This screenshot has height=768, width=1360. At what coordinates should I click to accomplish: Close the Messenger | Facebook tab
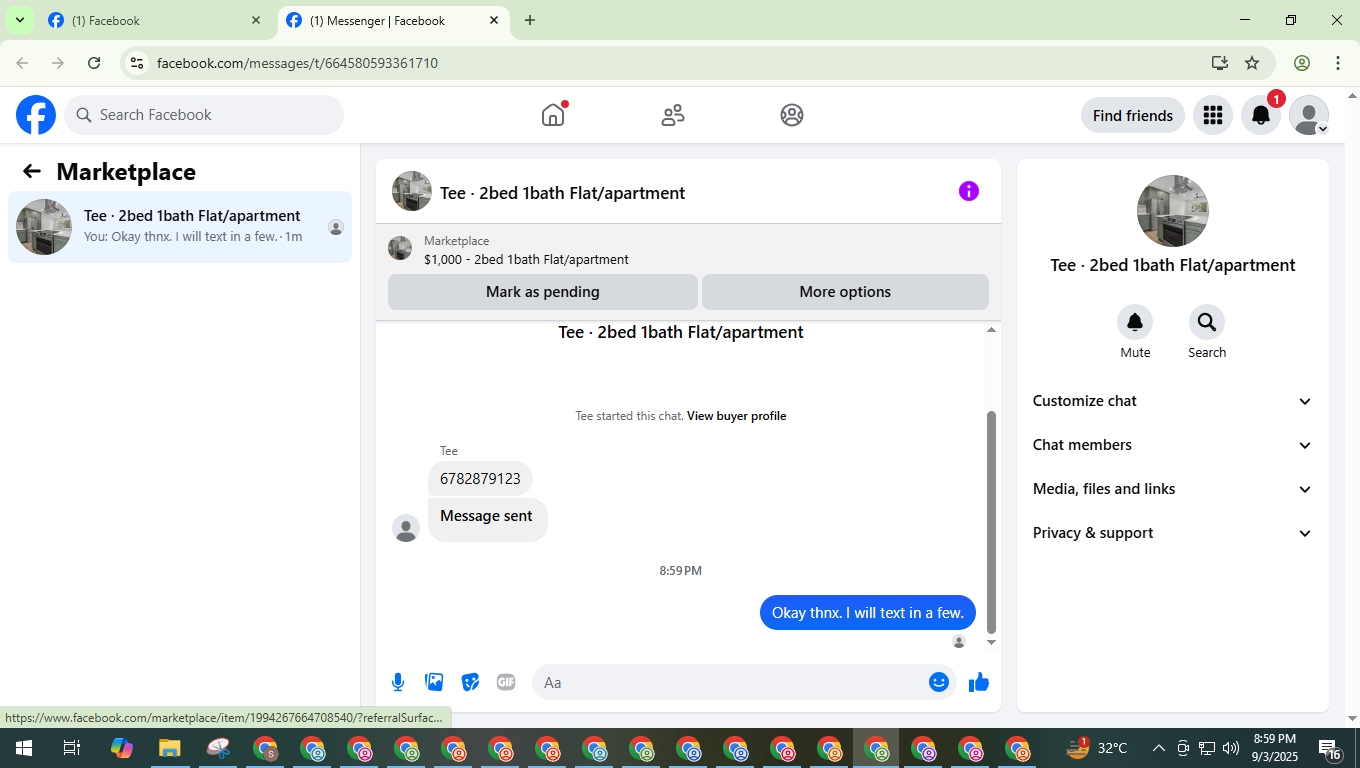(494, 20)
